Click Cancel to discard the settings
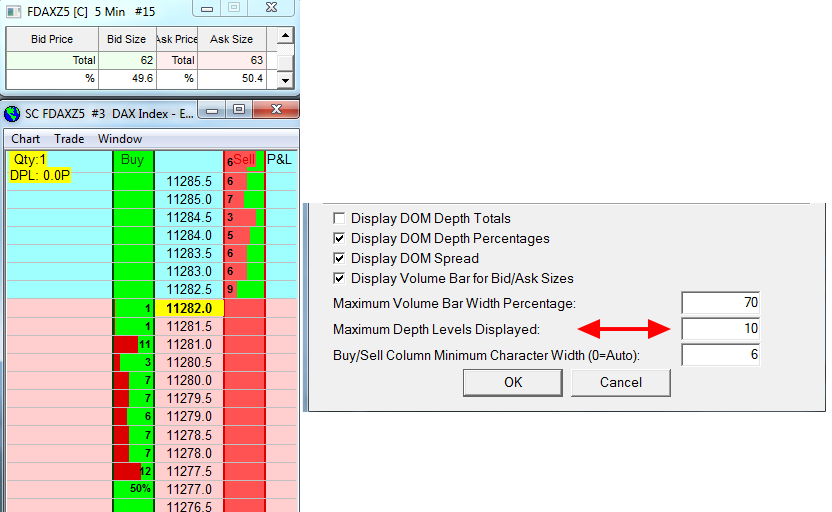The image size is (832, 512). 621,383
